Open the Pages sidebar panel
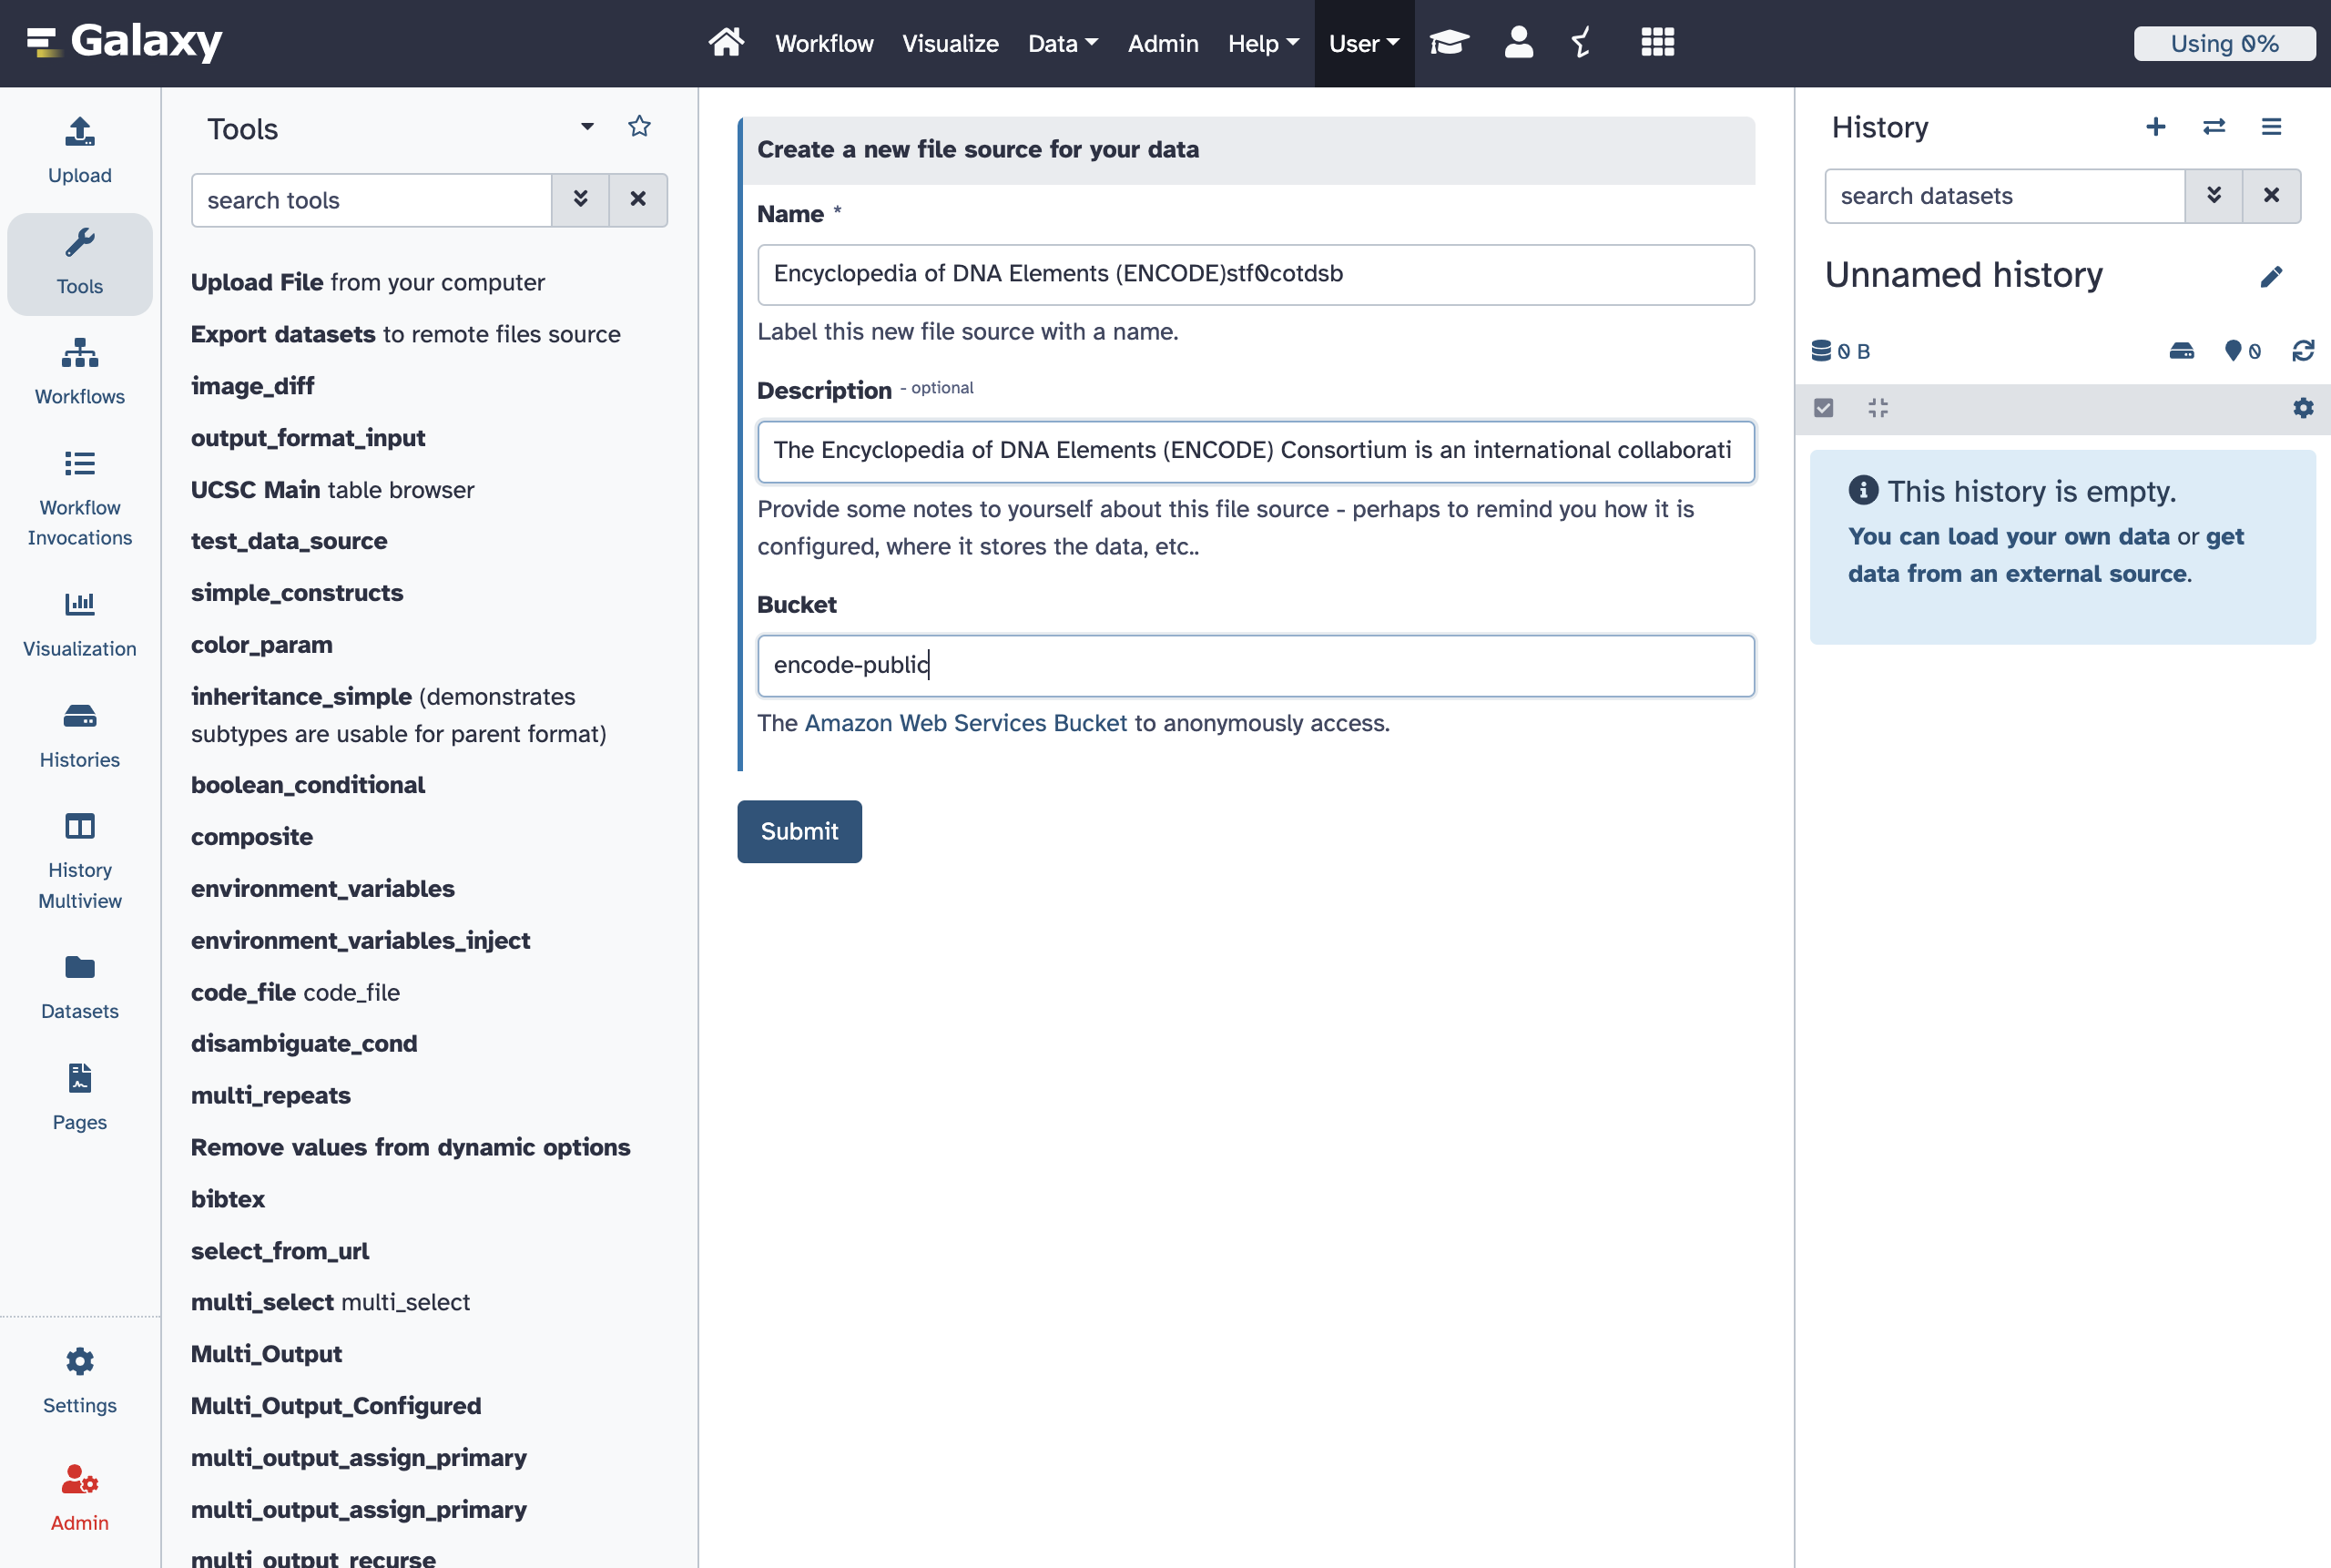The width and height of the screenshot is (2331, 1568). (x=79, y=1096)
